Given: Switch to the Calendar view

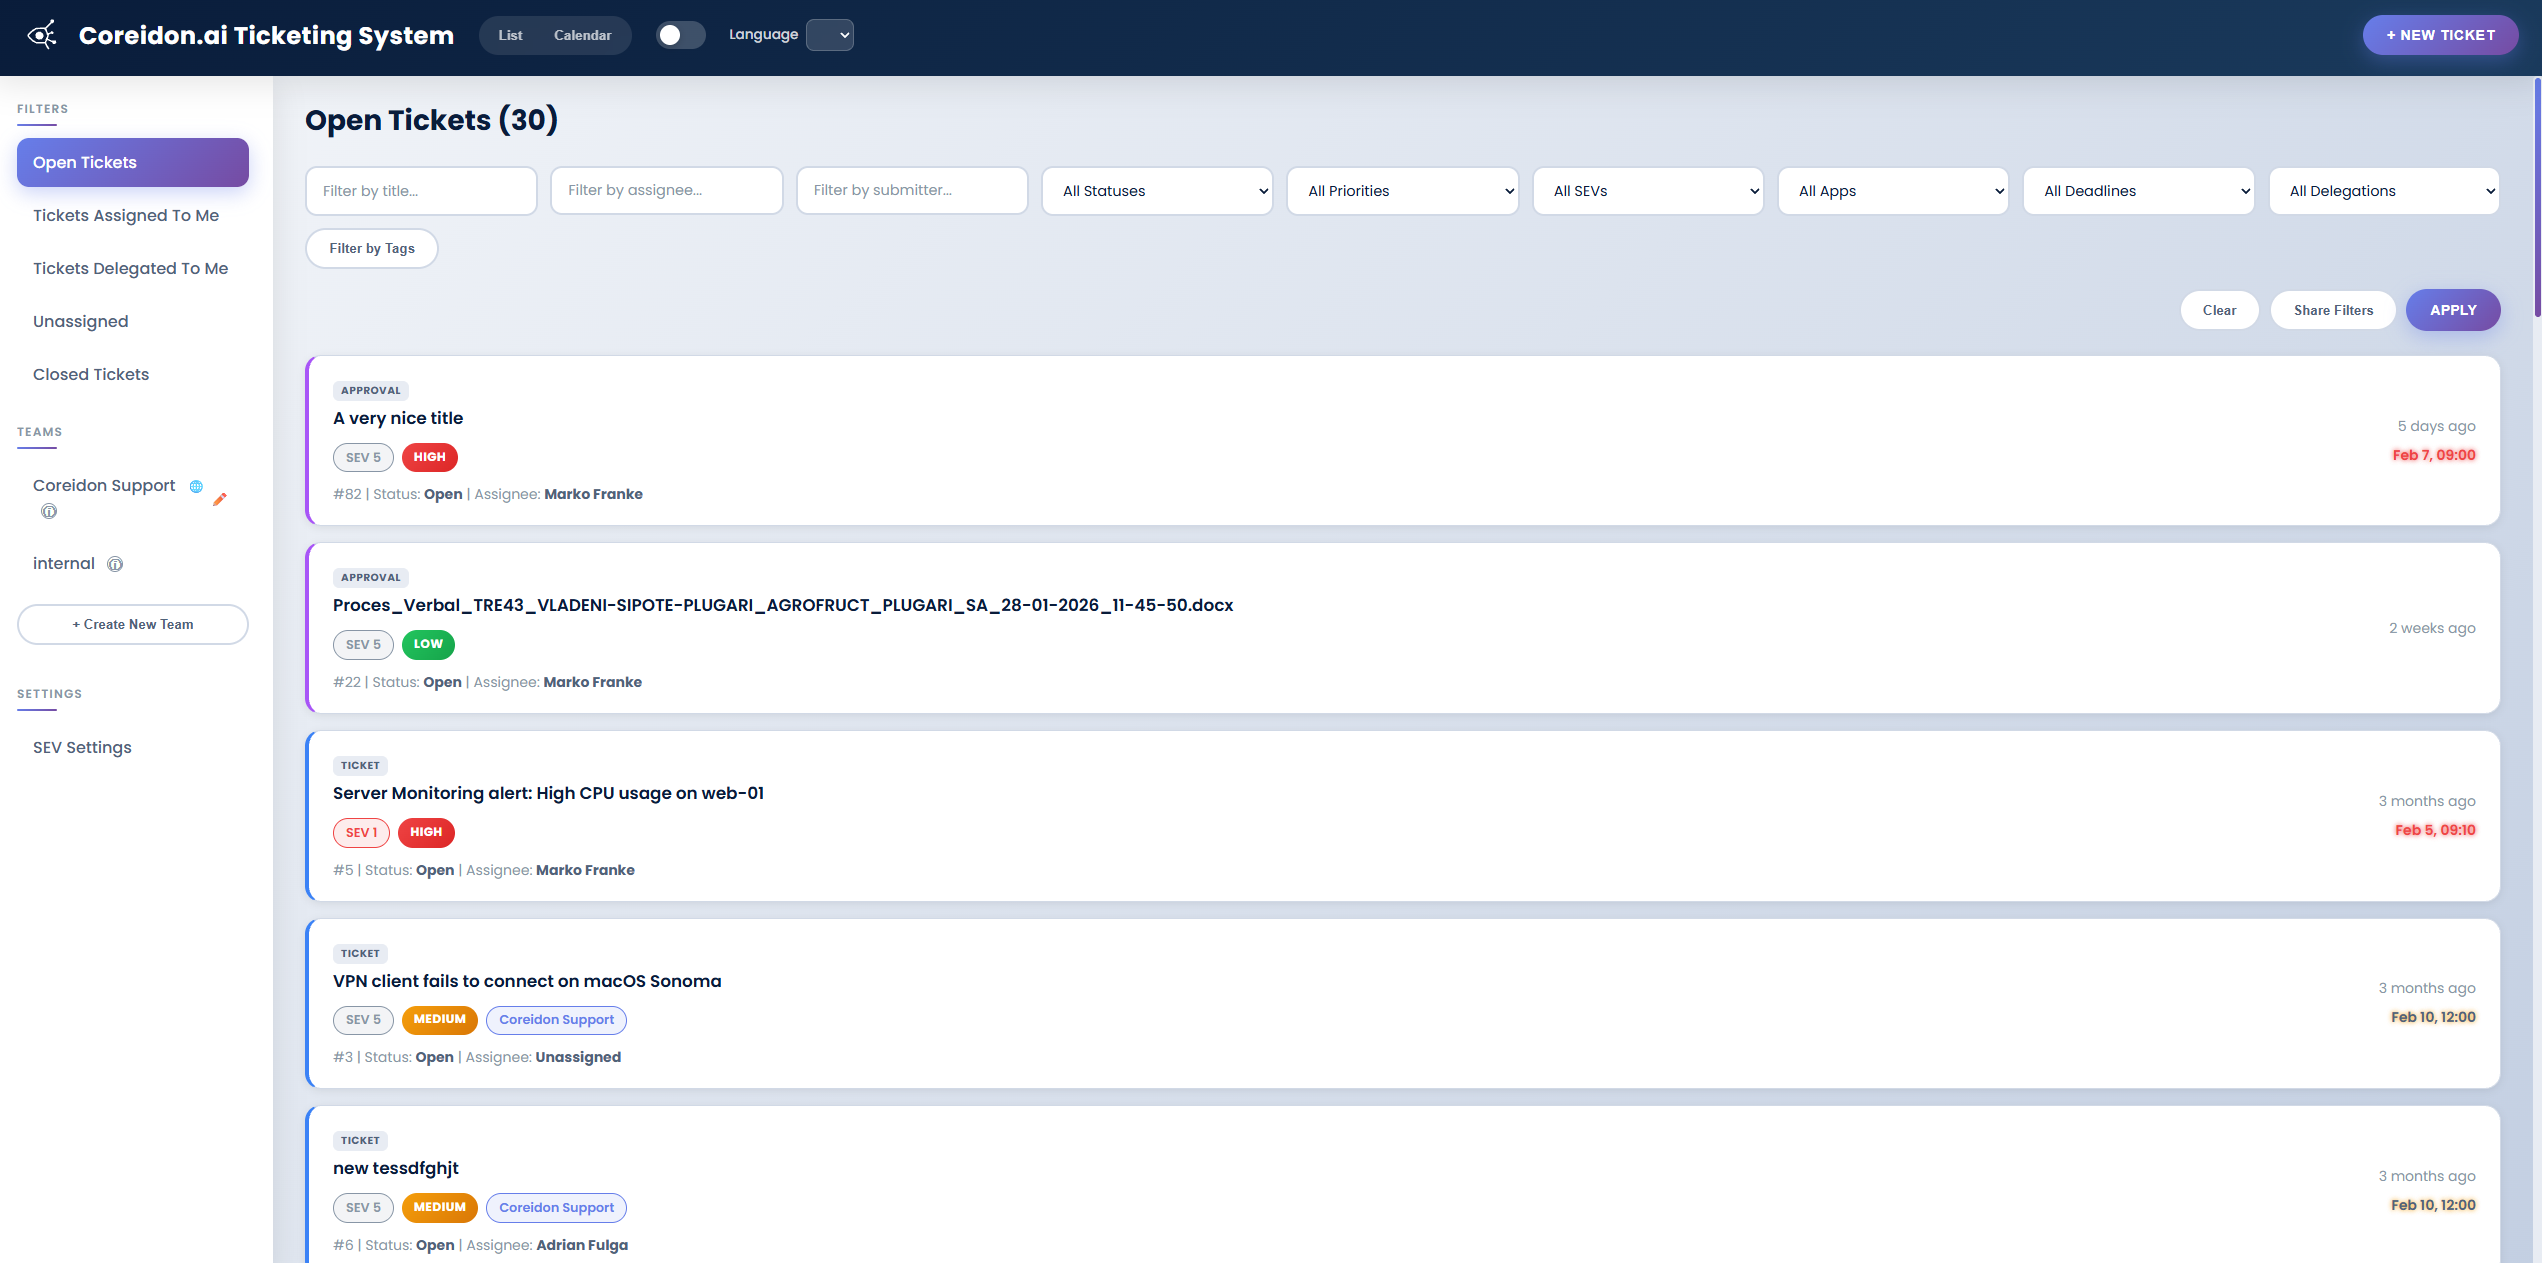Looking at the screenshot, I should coord(582,34).
